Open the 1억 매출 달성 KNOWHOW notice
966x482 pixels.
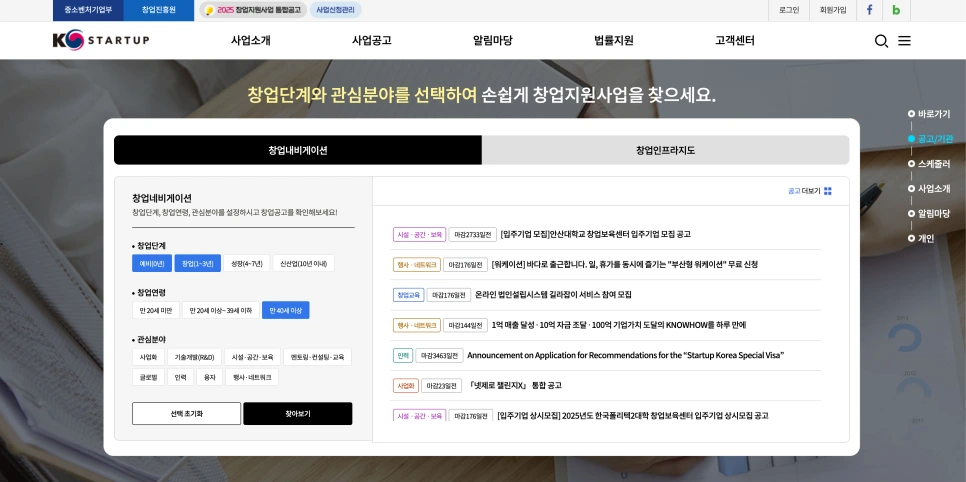(x=619, y=325)
